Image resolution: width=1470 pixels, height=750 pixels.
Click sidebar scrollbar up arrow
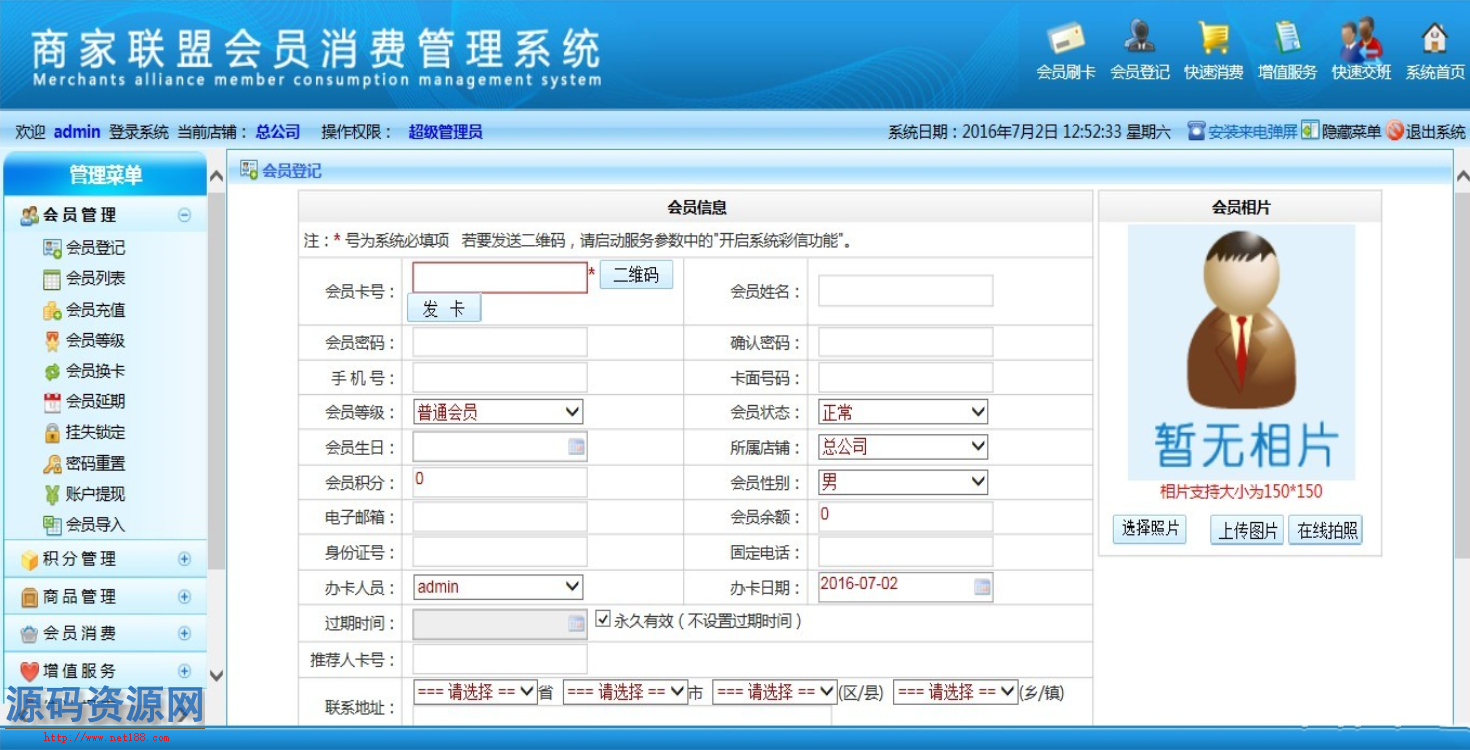click(216, 176)
